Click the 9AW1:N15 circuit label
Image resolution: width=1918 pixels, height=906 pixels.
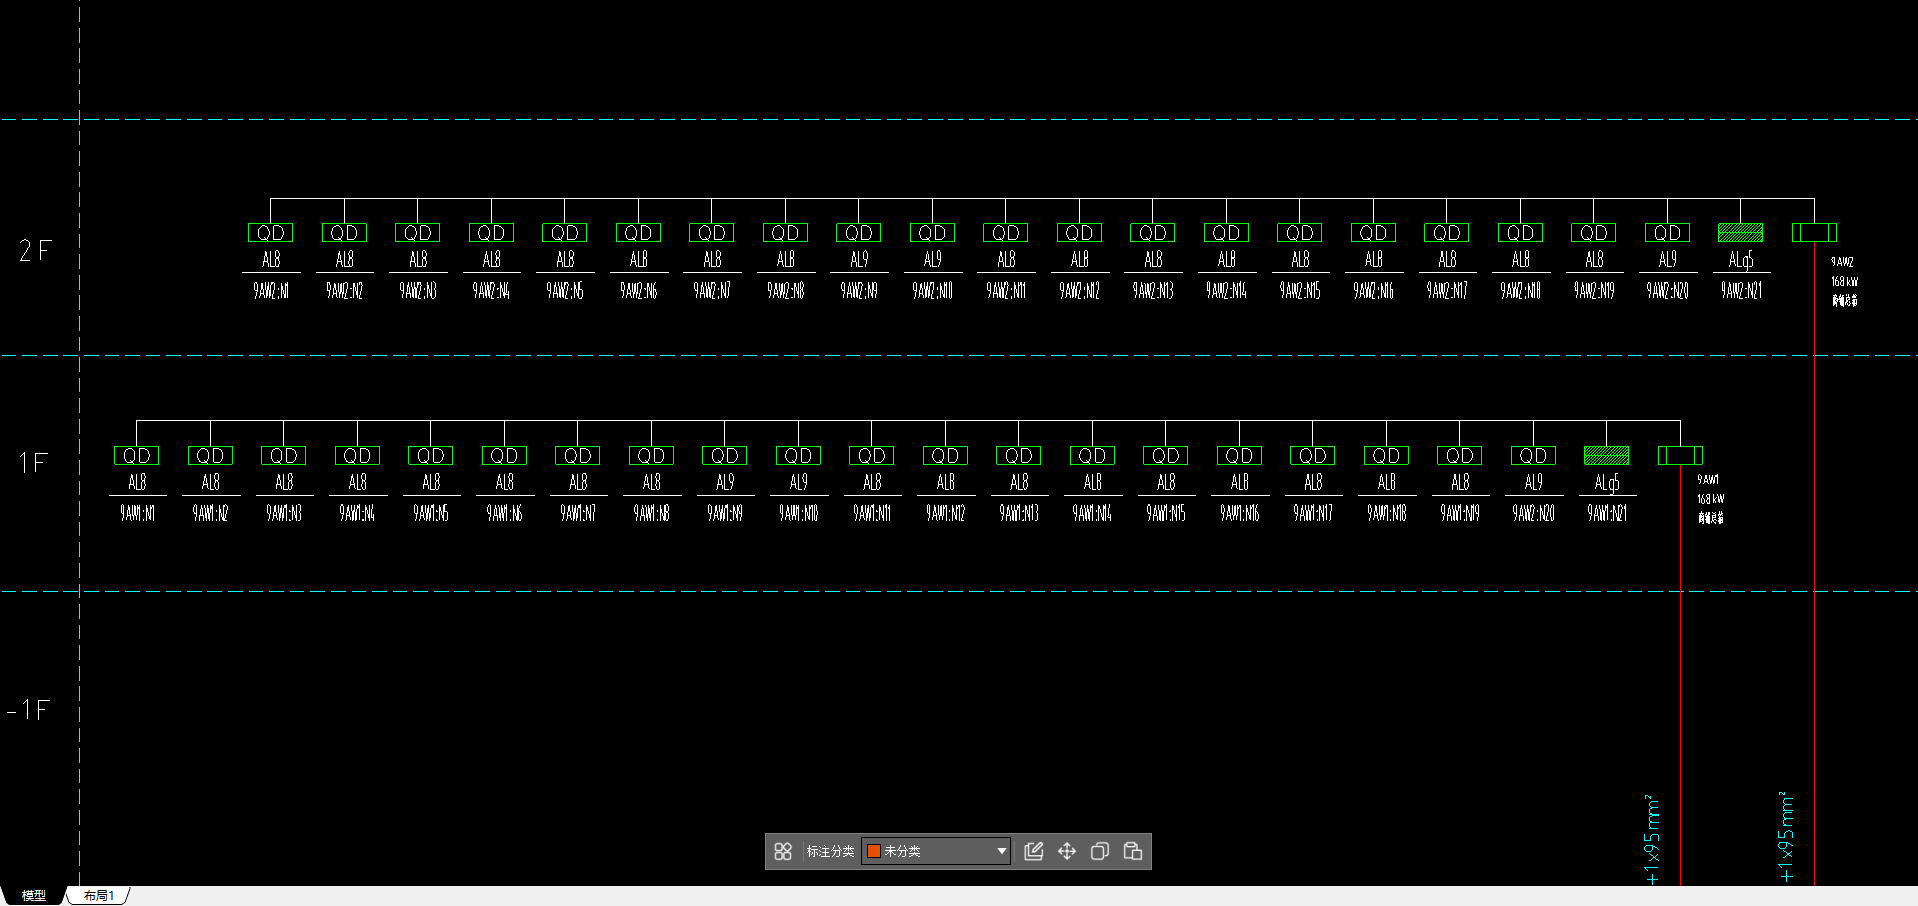[x=1166, y=513]
